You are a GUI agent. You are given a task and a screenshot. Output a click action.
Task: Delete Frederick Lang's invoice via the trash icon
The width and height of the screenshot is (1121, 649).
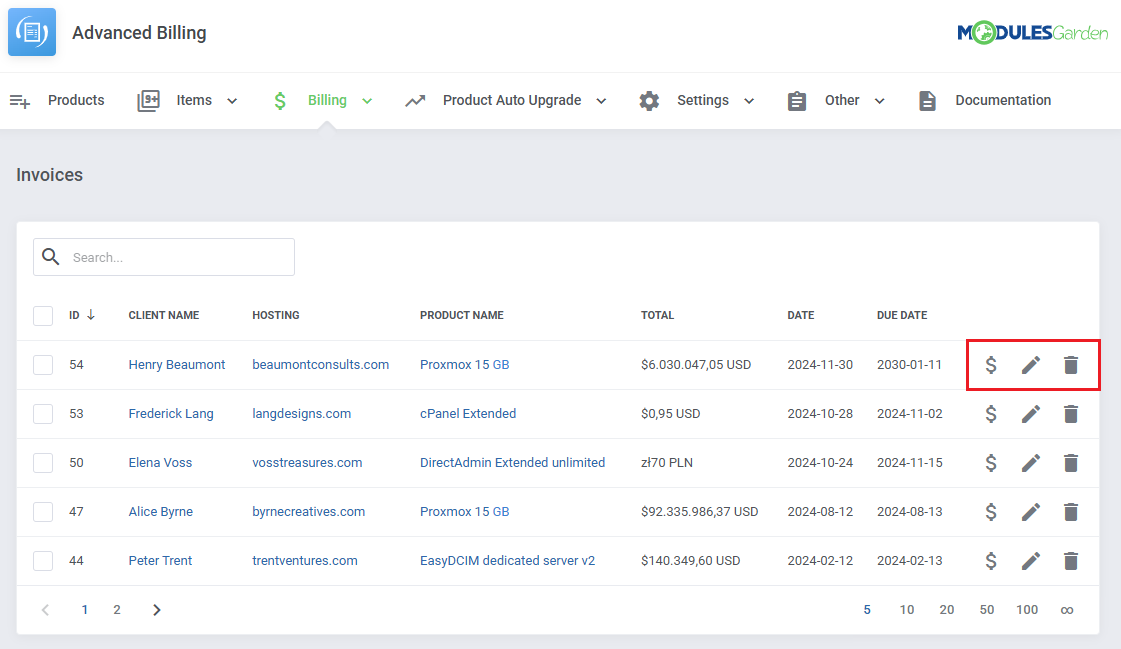click(1070, 414)
